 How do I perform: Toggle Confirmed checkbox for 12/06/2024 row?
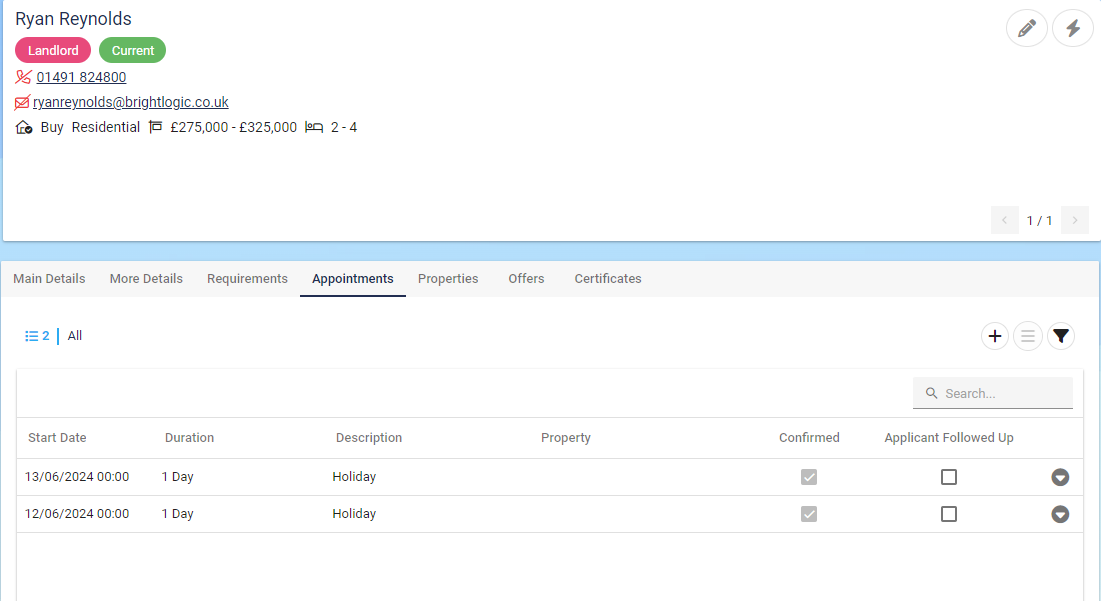pyautogui.click(x=809, y=514)
